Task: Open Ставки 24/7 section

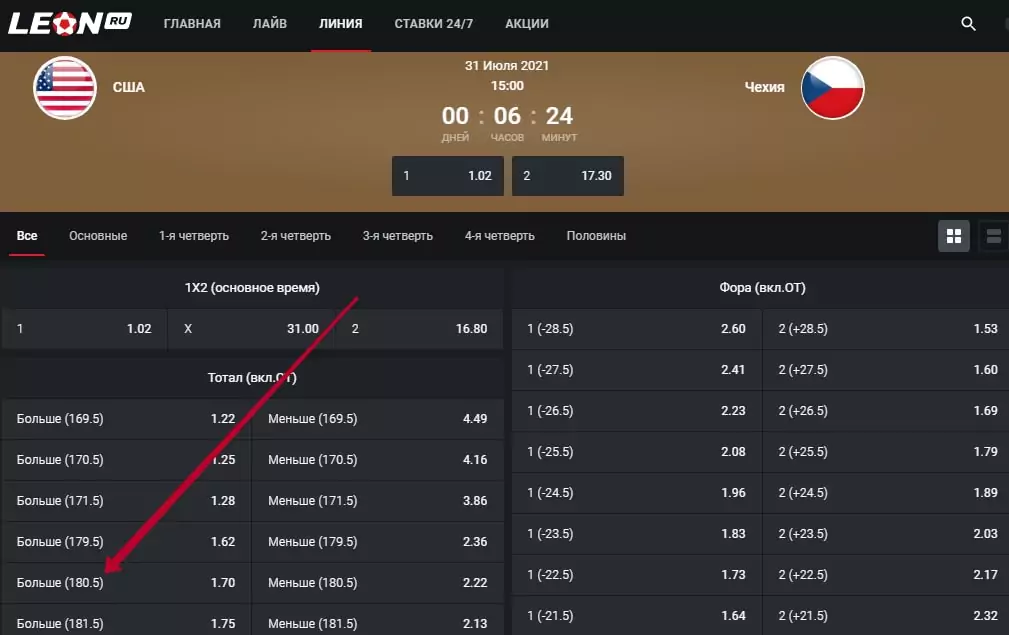Action: click(434, 24)
